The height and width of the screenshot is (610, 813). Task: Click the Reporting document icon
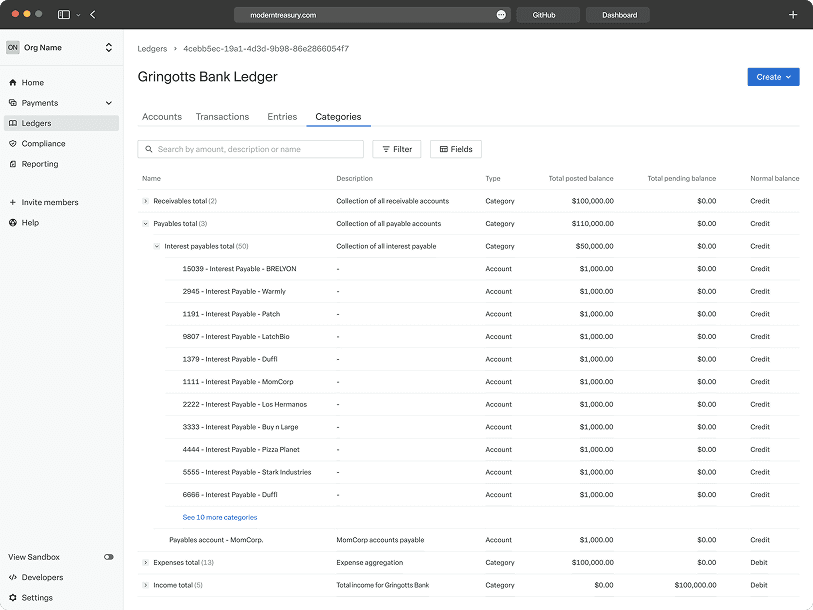(13, 164)
